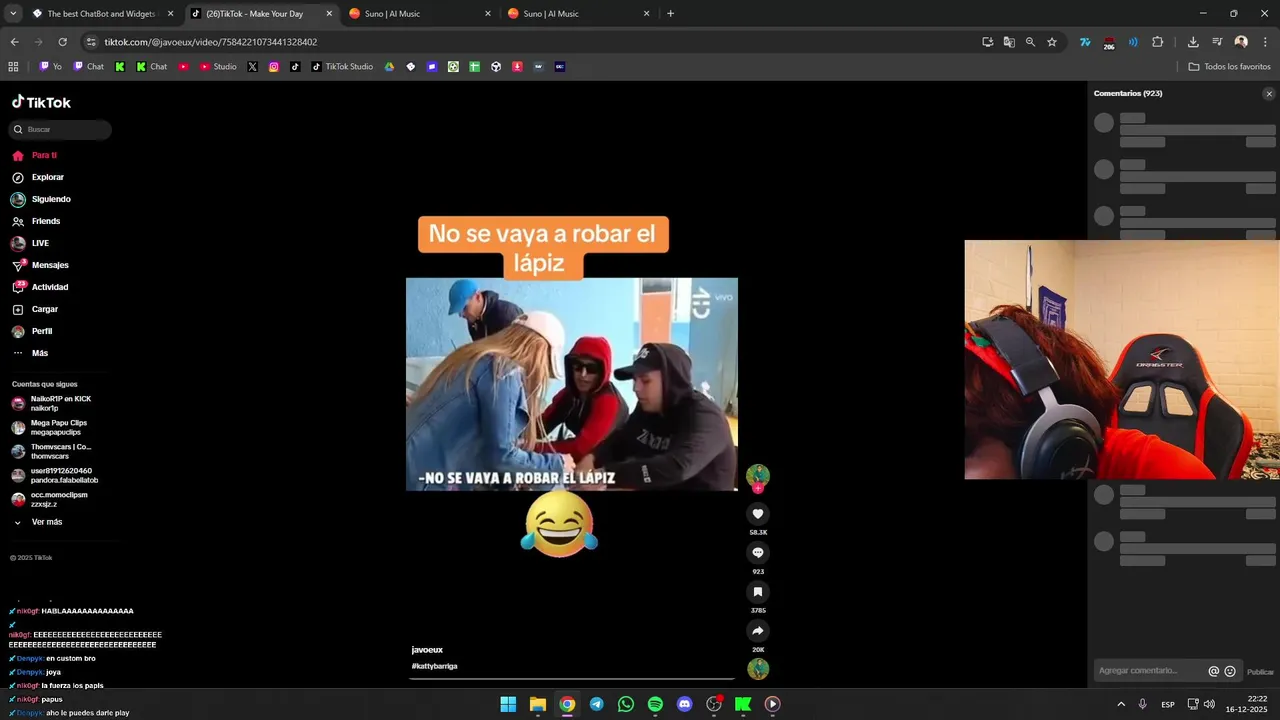Click the Publicar button
This screenshot has width=1280, height=720.
[1260, 672]
